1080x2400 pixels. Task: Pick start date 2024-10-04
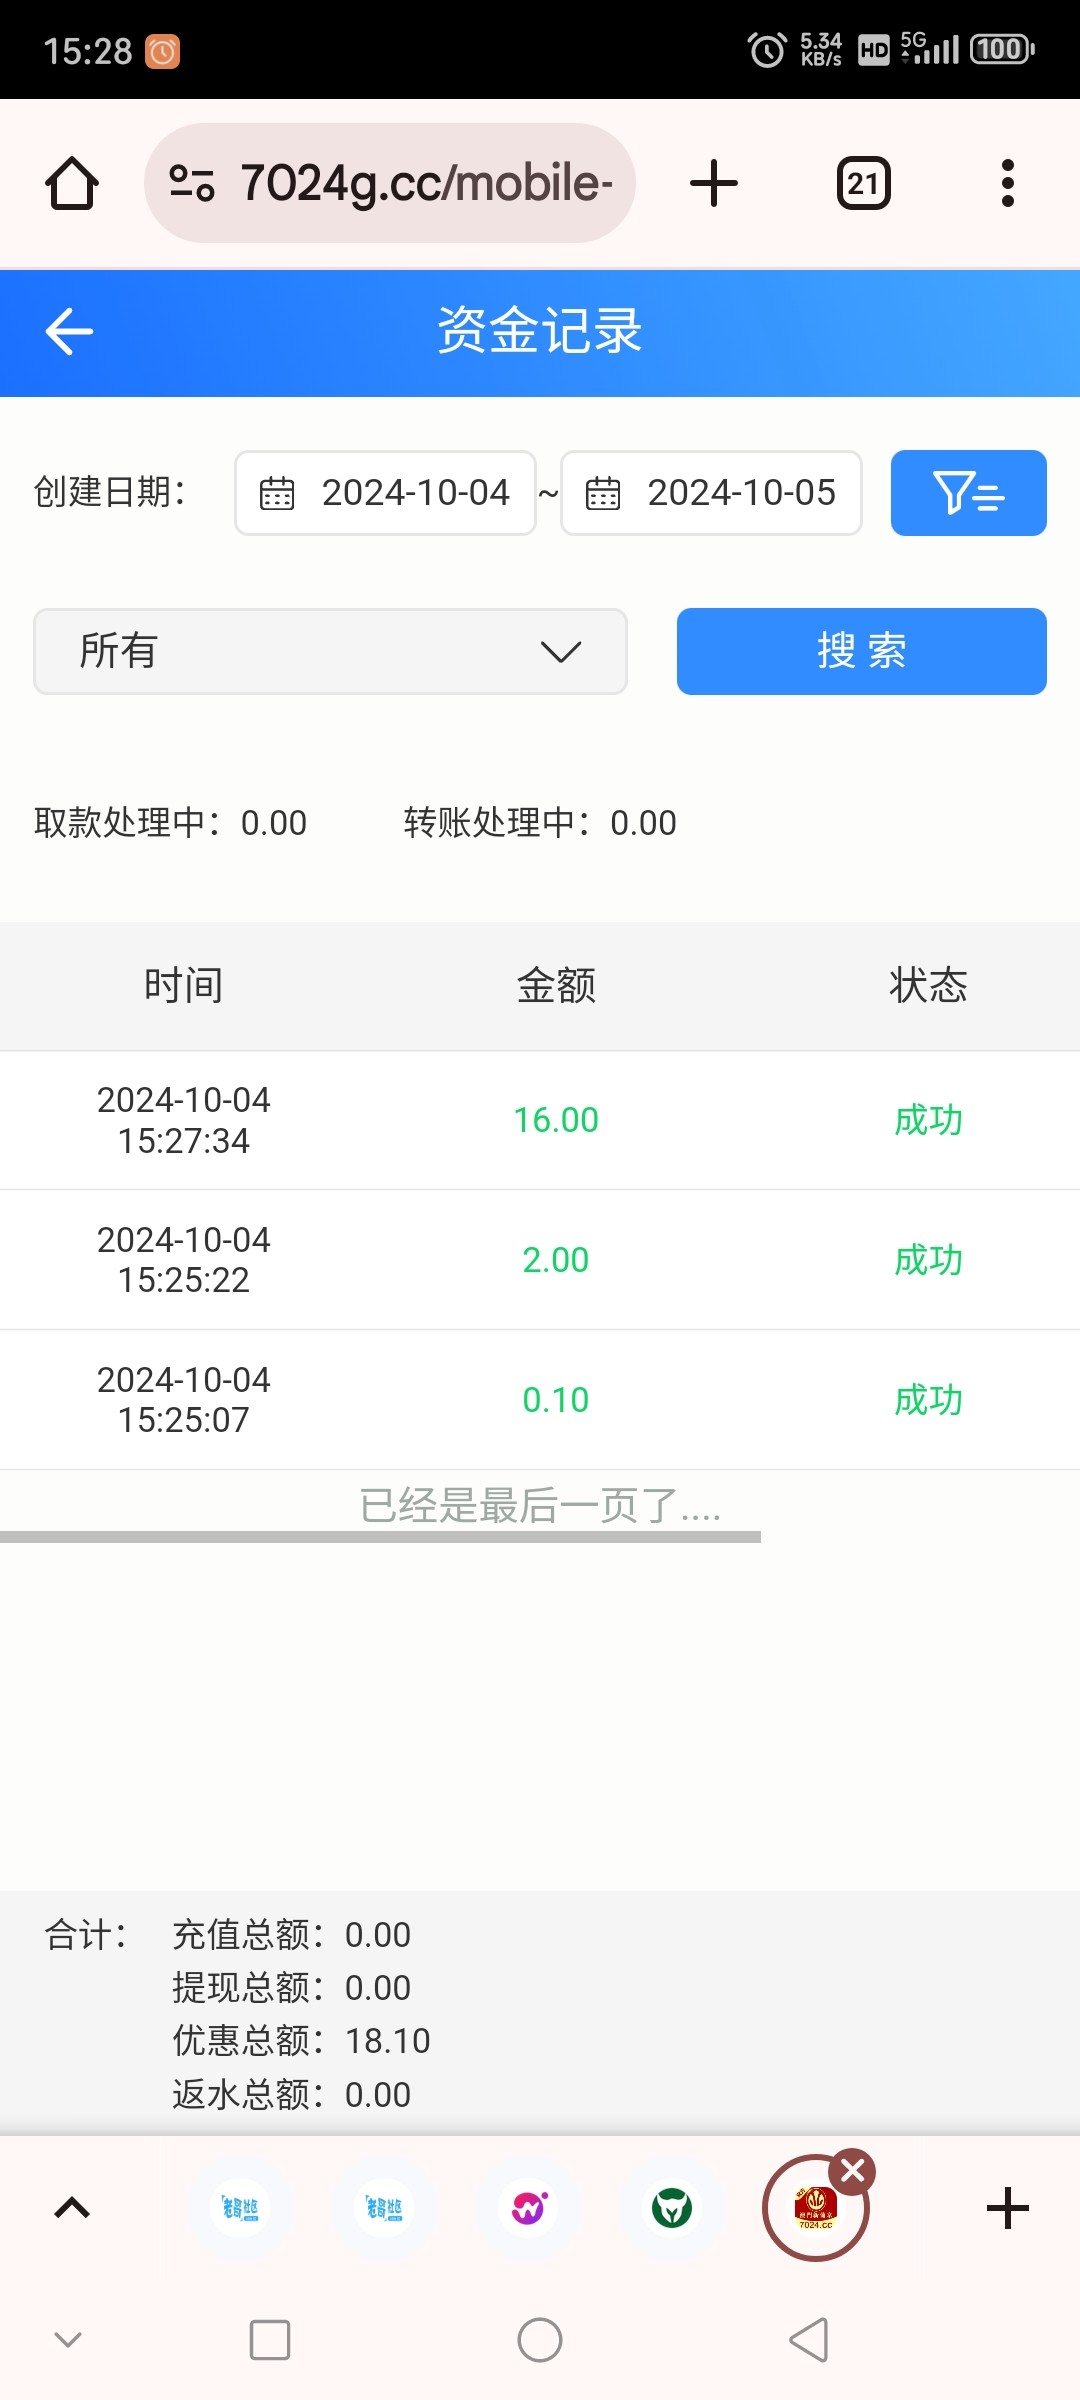(386, 493)
